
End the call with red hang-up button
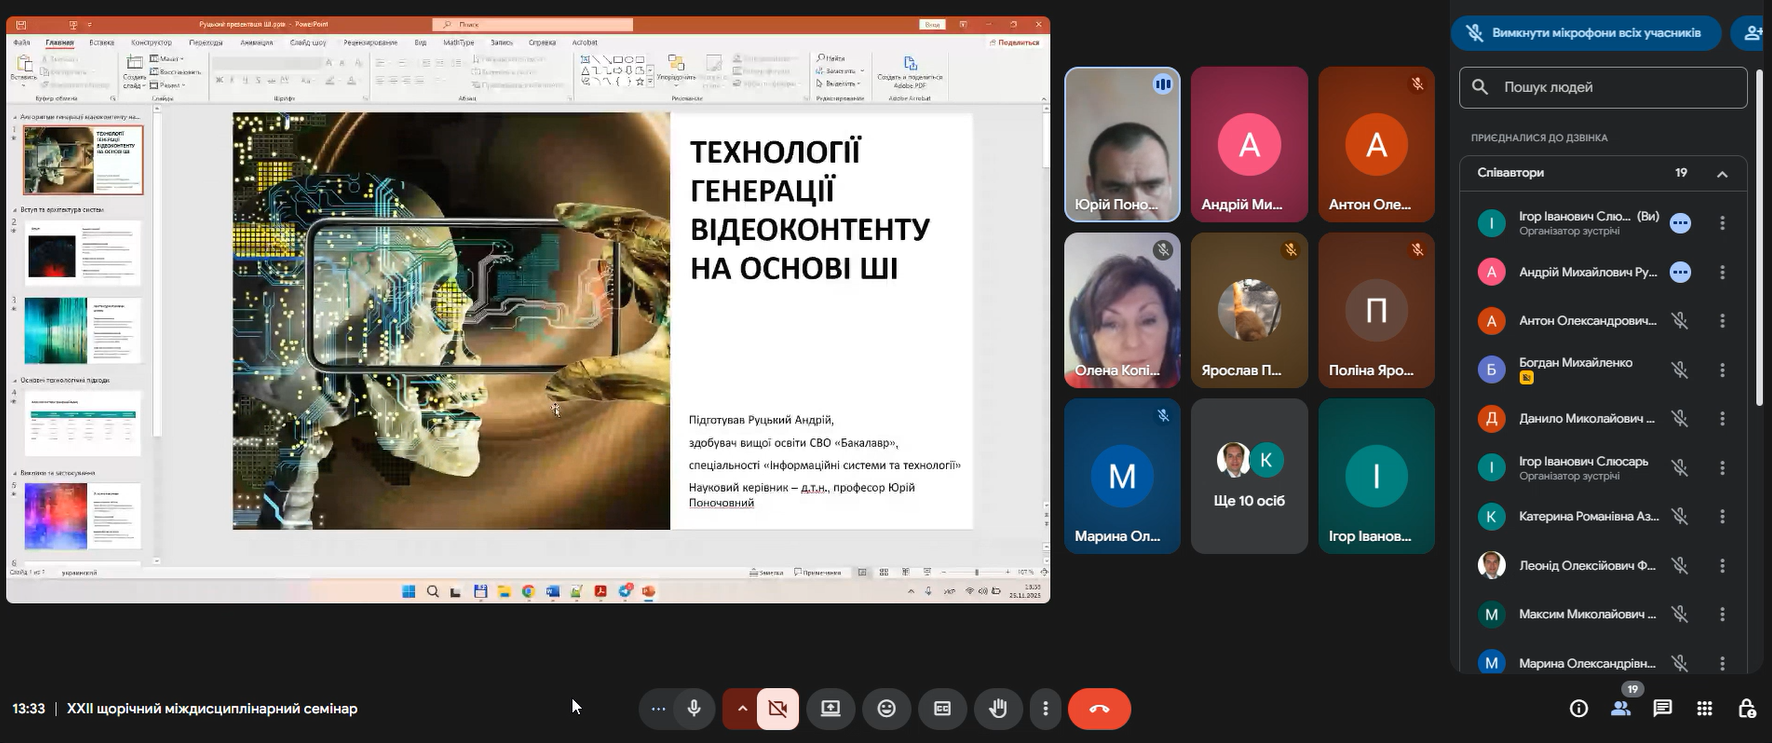1099,709
